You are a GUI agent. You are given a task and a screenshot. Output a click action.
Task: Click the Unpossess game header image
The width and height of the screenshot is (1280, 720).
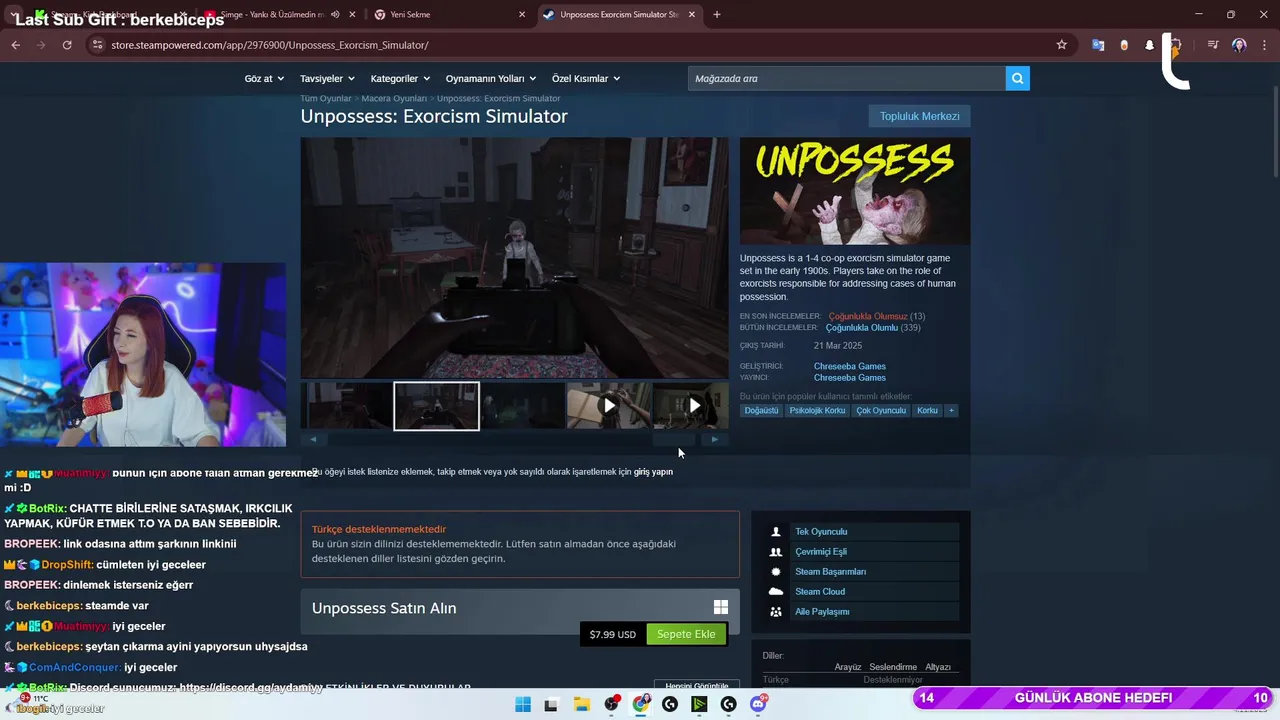(855, 191)
